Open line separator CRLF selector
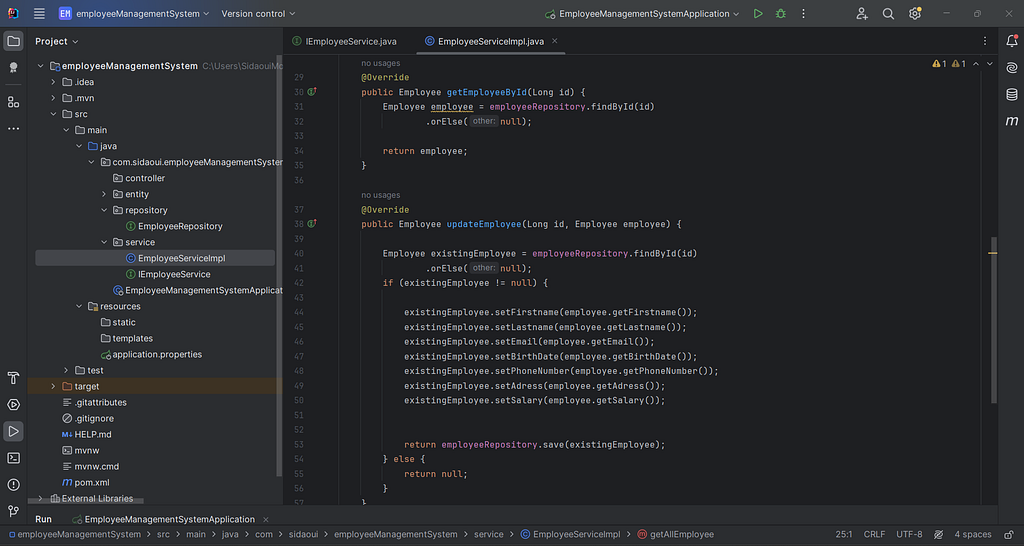The height and width of the screenshot is (546, 1024). 874,534
